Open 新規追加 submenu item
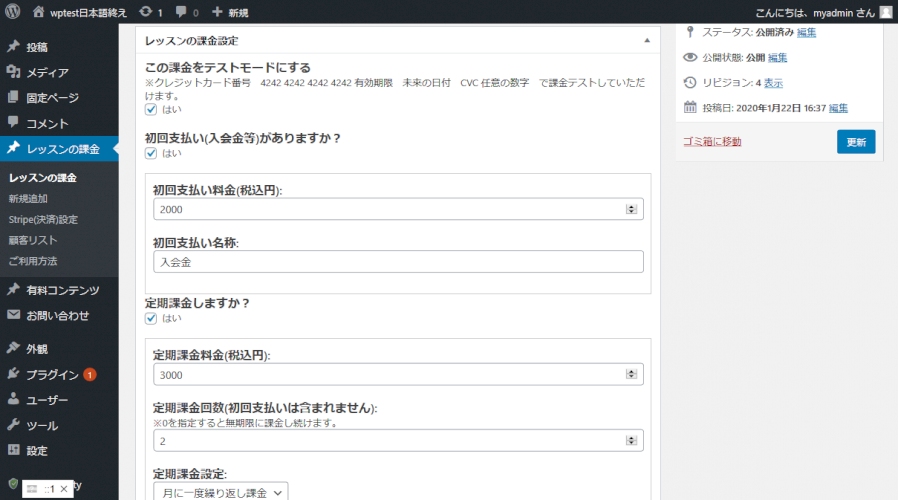The image size is (898, 500). tap(28, 199)
